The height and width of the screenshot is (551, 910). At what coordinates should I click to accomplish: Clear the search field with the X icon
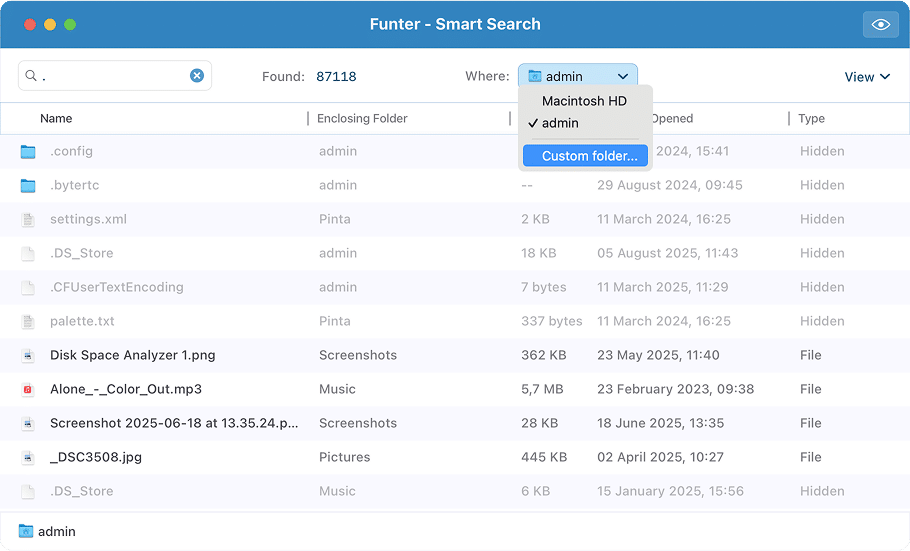tap(197, 75)
